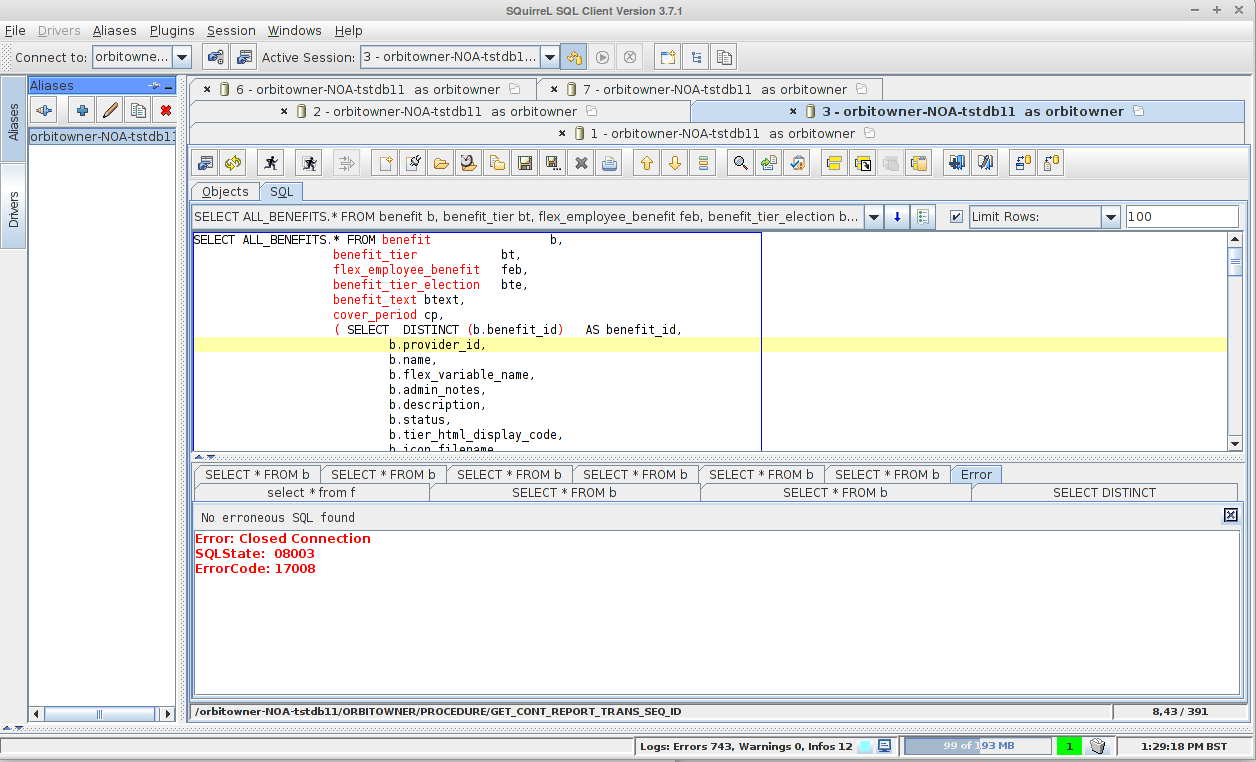The image size is (1256, 762).
Task: Create a new session window
Action: (x=667, y=57)
